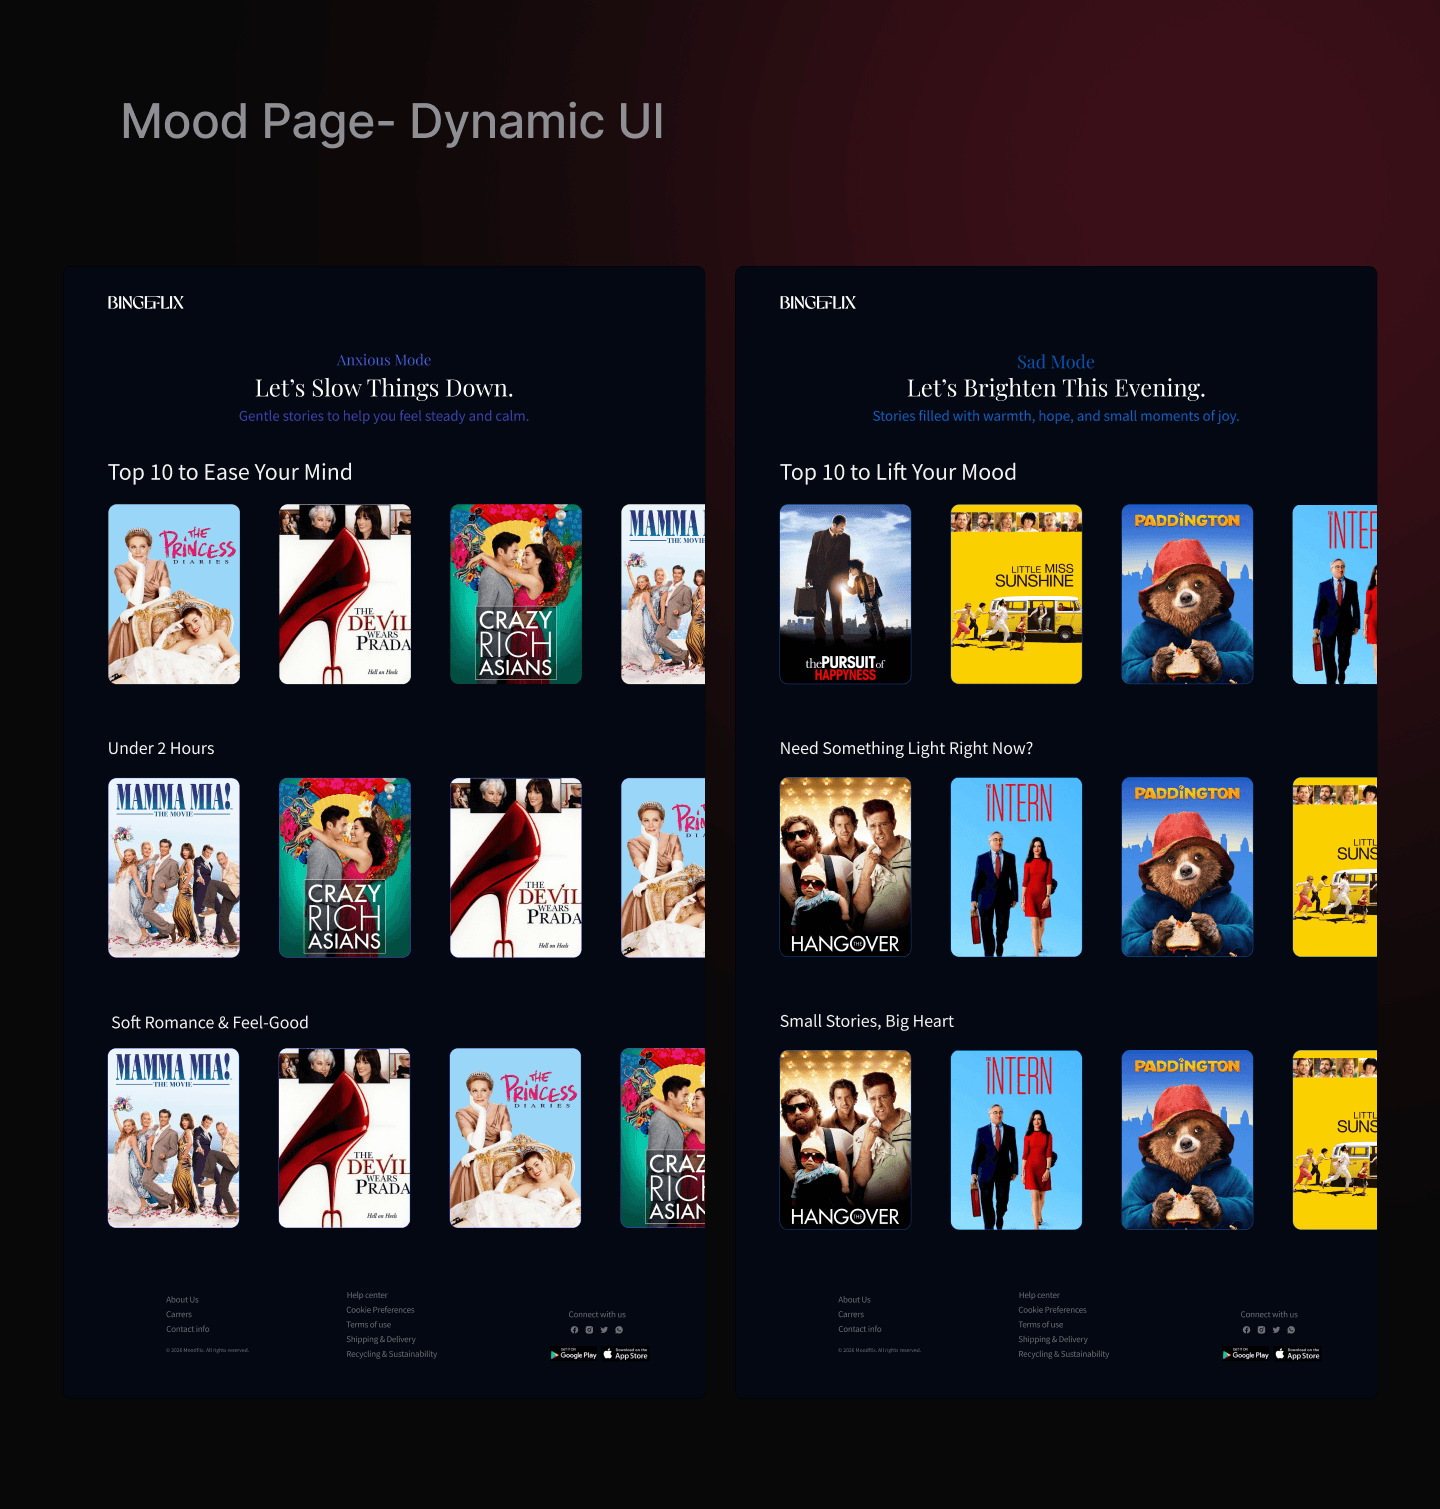Open The Intern in Need Something Light Right Now row
1440x1509 pixels.
coord(1017,867)
